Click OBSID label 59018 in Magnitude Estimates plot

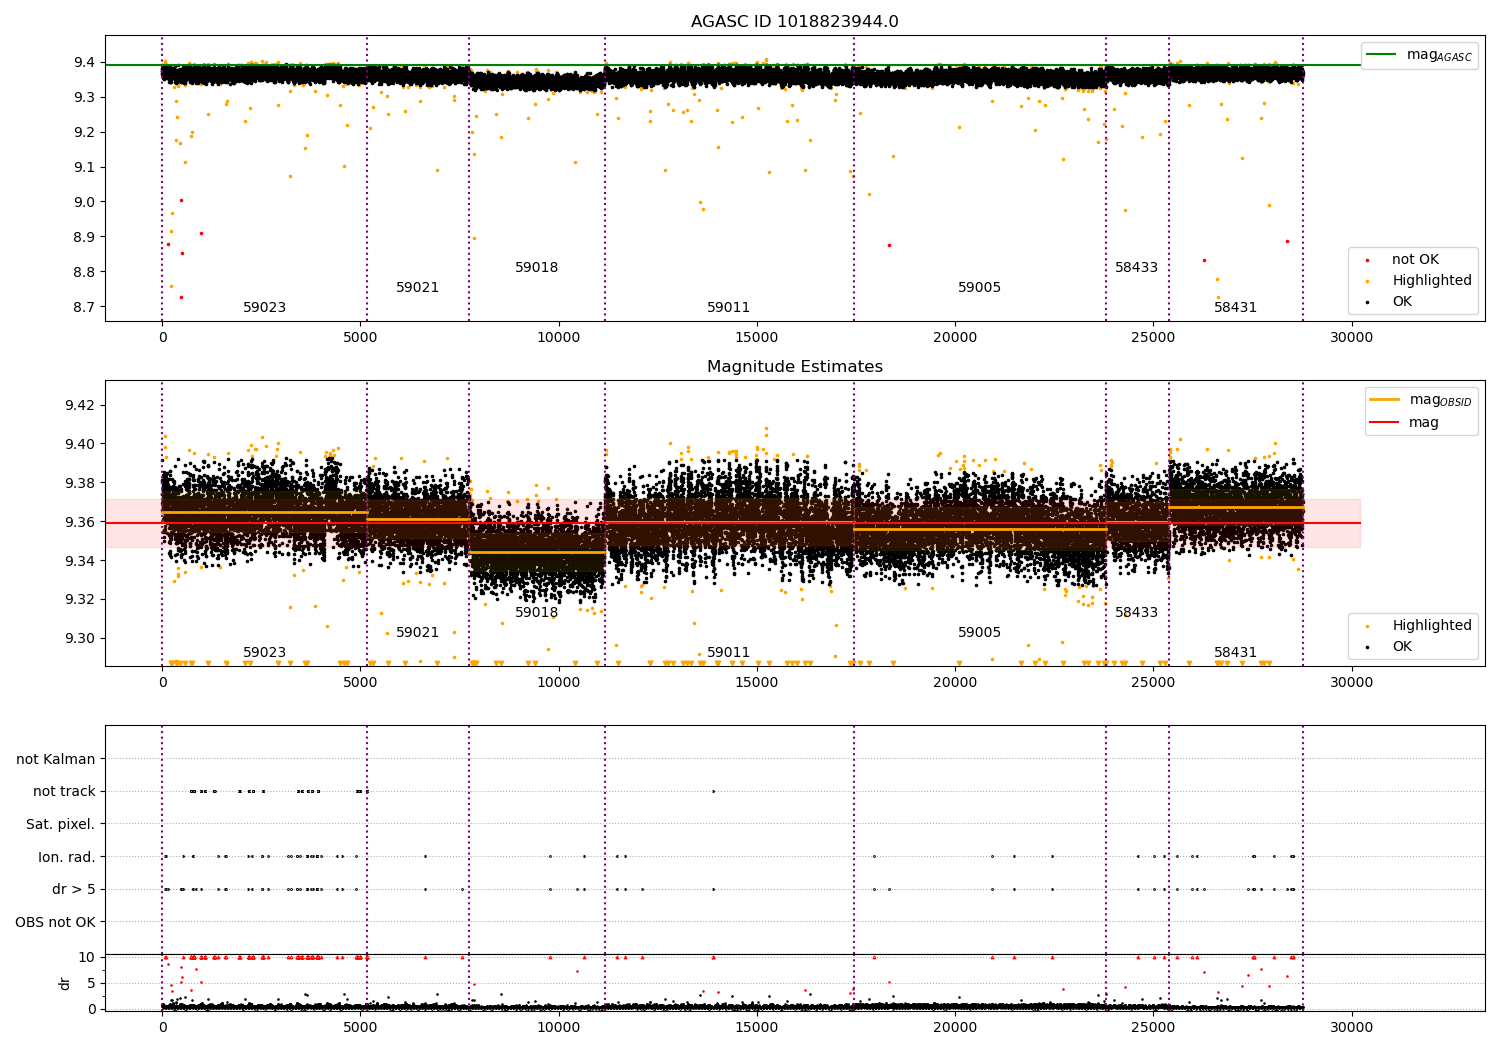click(x=536, y=613)
